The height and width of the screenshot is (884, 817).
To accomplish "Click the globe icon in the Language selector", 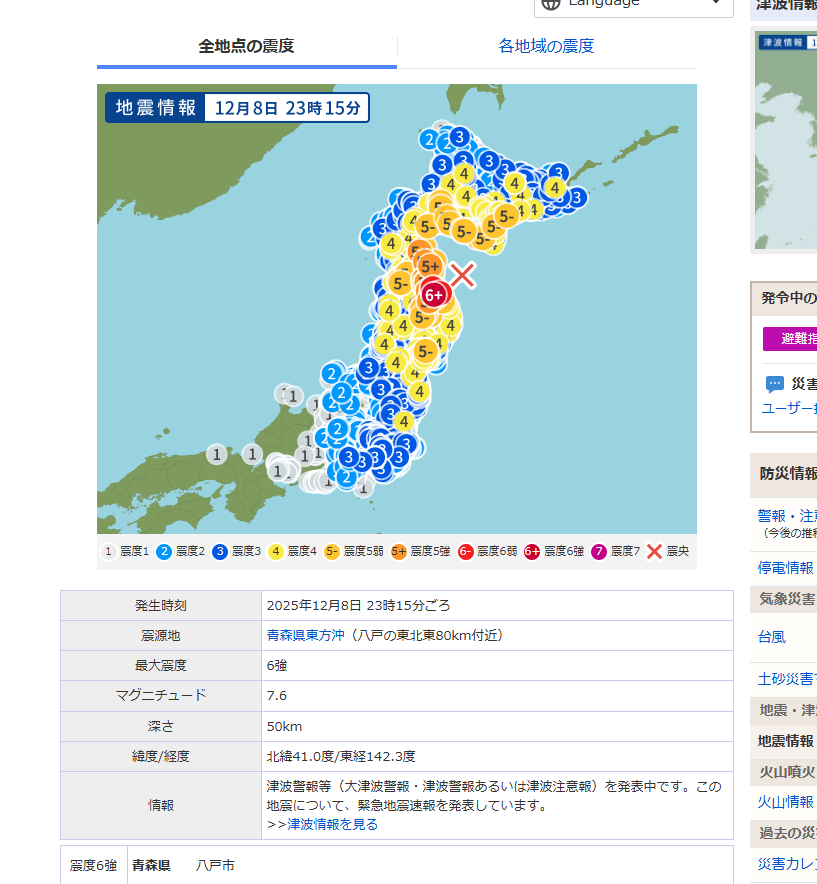I will click(549, 5).
